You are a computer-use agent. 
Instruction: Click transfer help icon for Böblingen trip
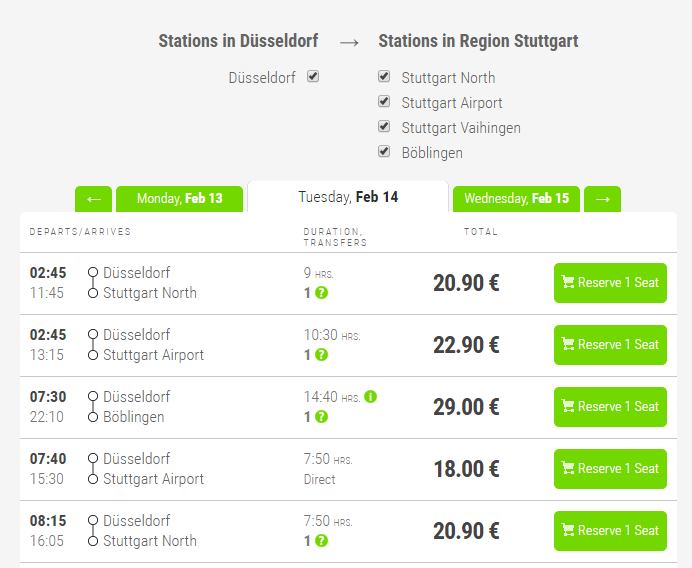tap(321, 417)
